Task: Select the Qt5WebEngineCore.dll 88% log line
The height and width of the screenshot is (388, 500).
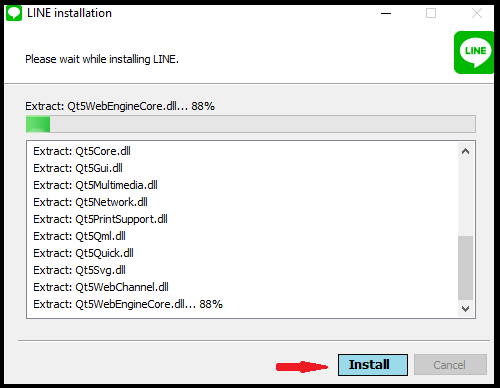Action: coord(128,304)
